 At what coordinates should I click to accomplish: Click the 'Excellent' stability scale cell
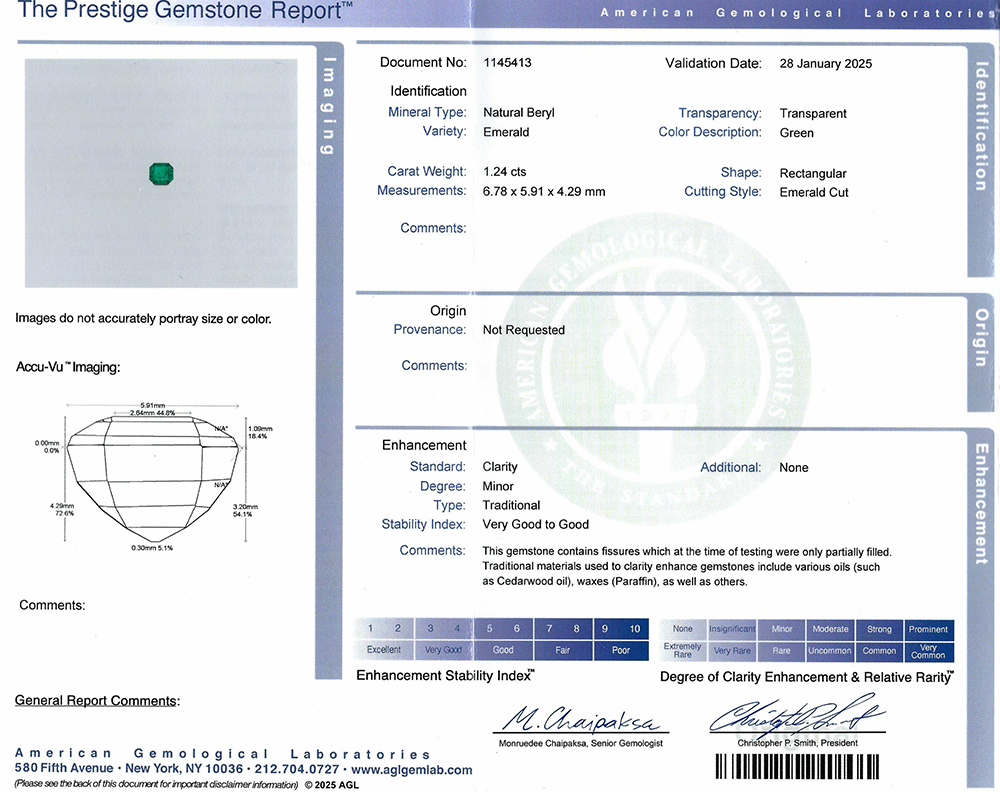[x=384, y=650]
